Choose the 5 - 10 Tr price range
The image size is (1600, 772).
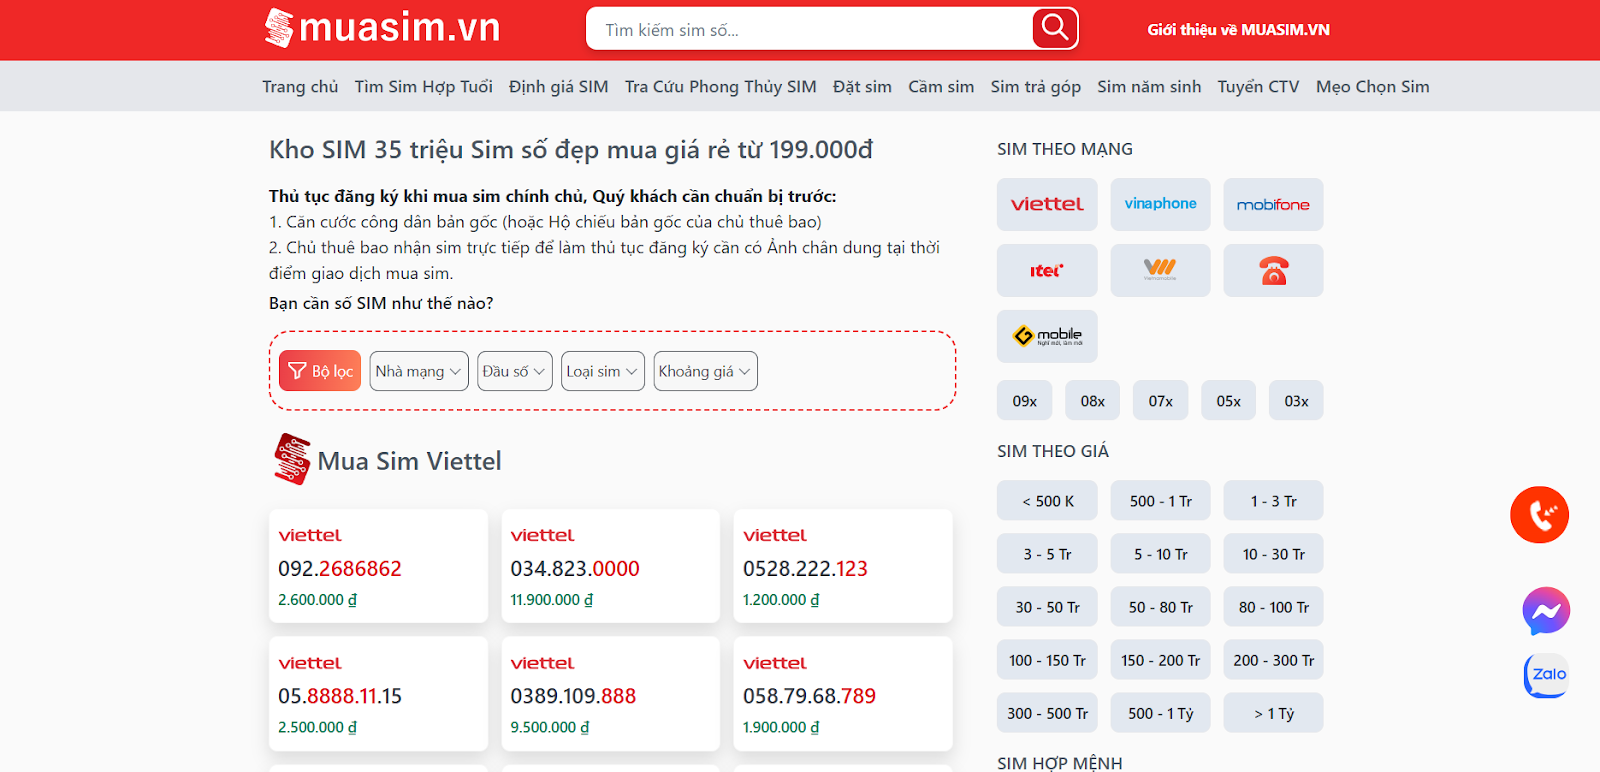click(1160, 554)
